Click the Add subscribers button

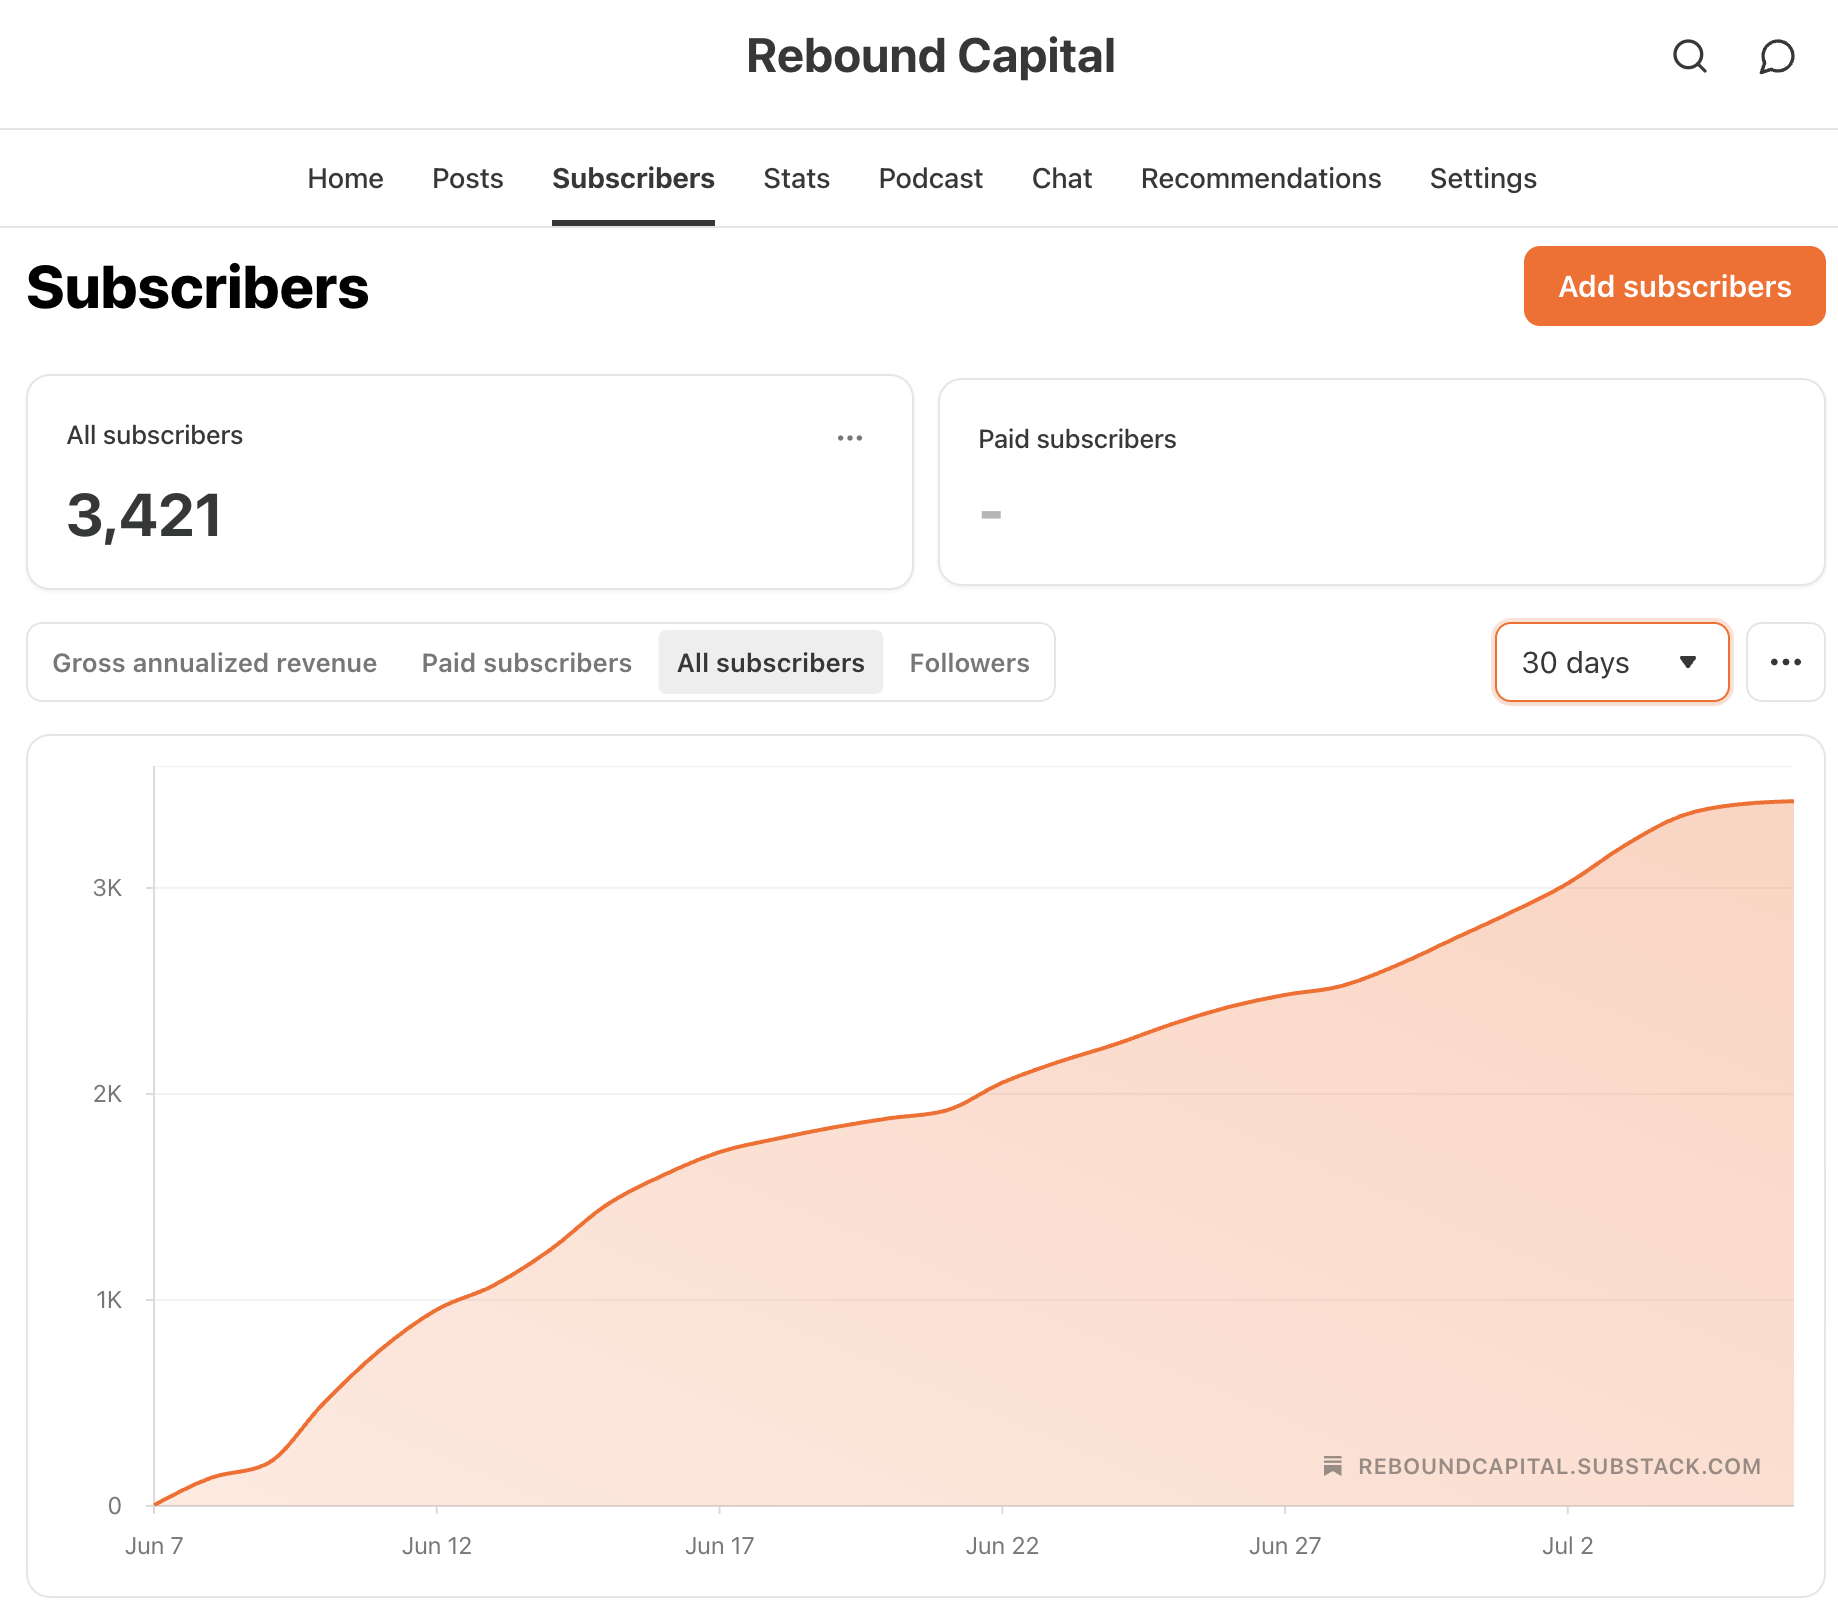point(1674,286)
